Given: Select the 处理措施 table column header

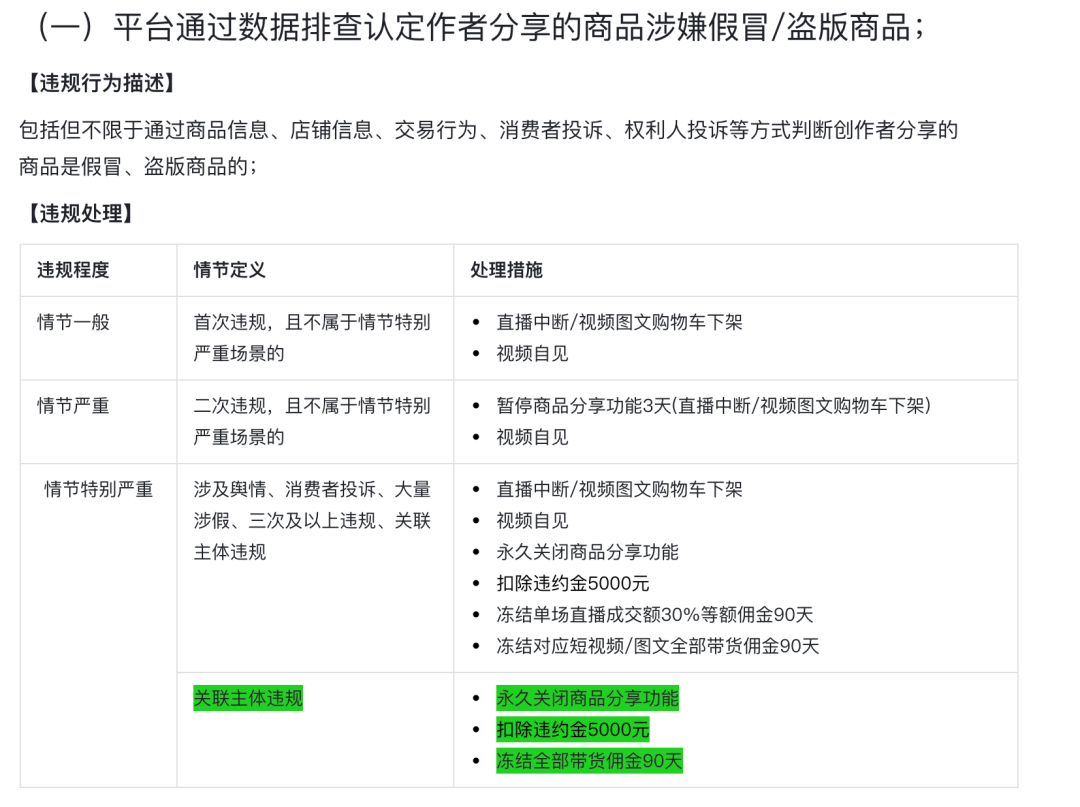Looking at the screenshot, I should click(507, 270).
